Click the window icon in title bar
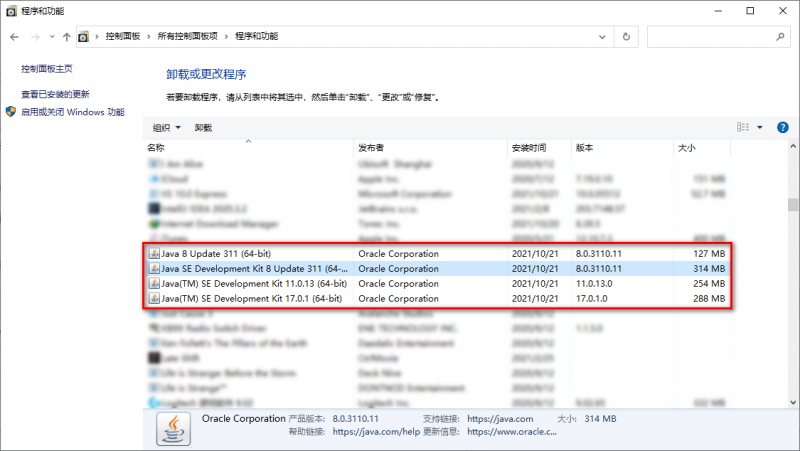 (11, 11)
